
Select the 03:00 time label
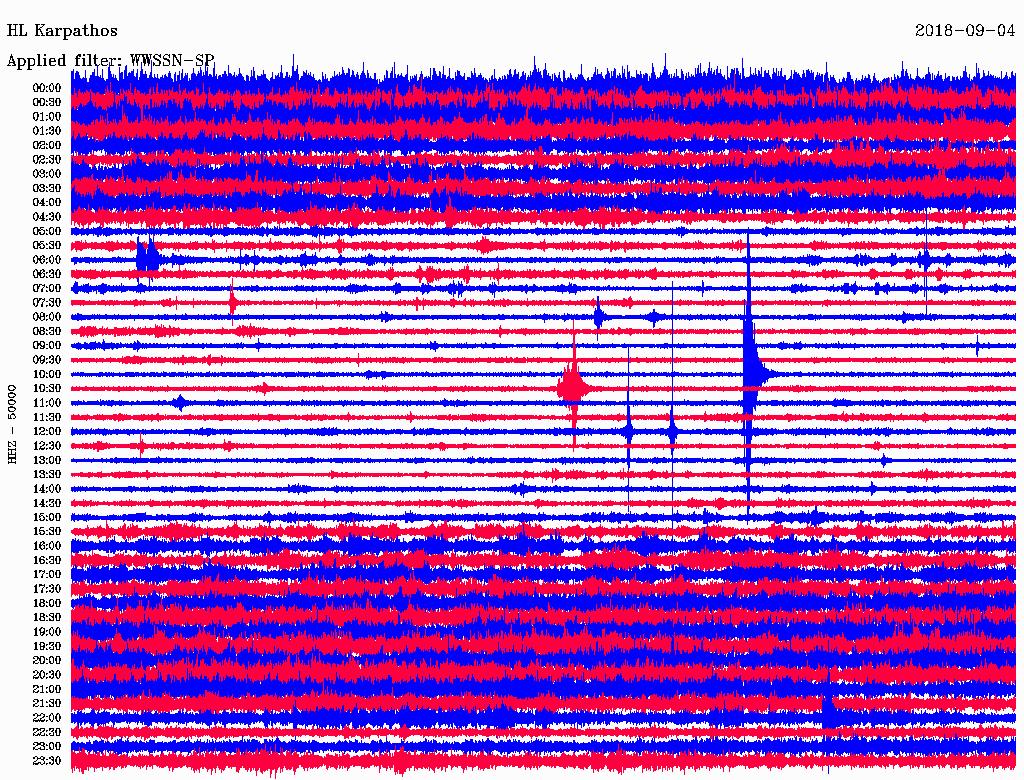(x=47, y=174)
